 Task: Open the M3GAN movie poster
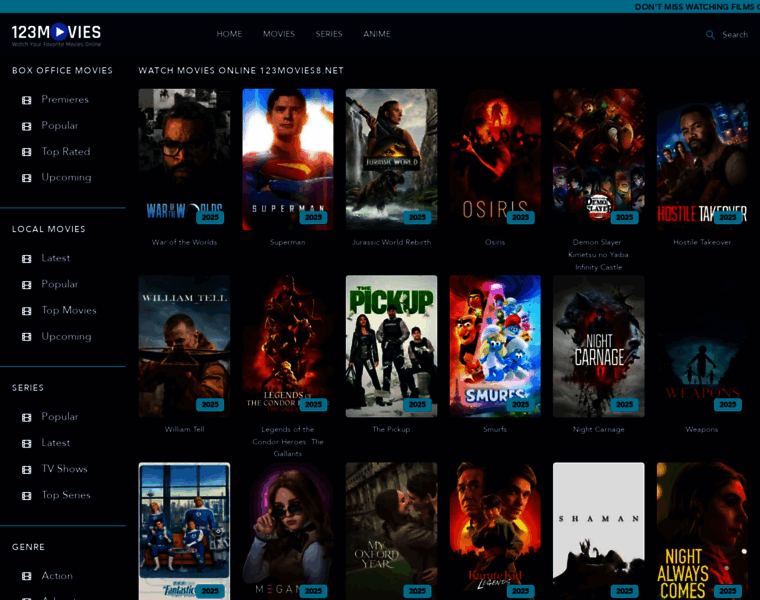(288, 531)
